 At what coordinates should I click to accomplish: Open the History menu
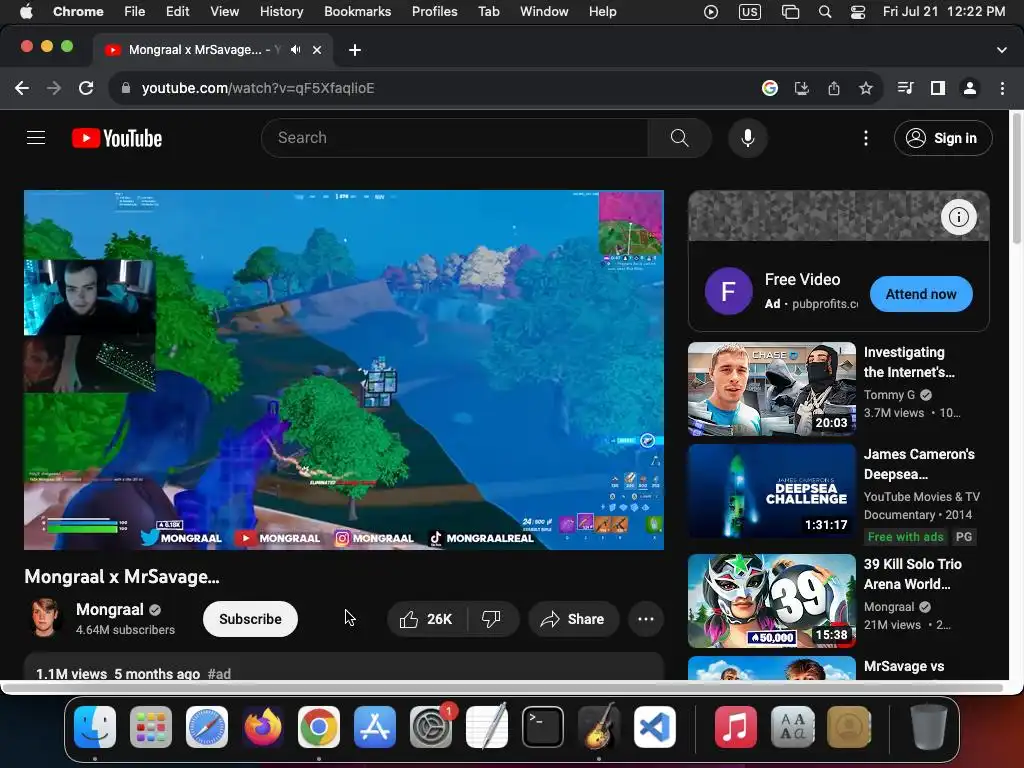pyautogui.click(x=281, y=12)
